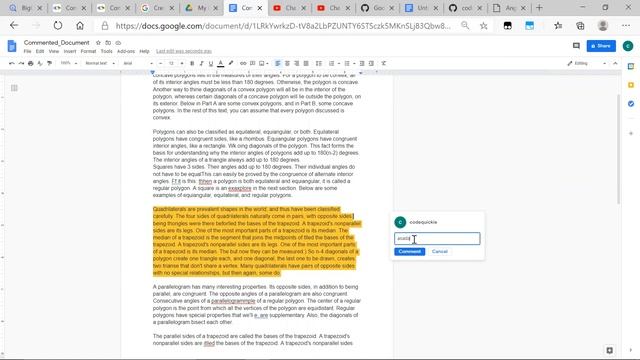640x360 pixels.
Task: Set paragraph alignment to right
Action: [296, 63]
